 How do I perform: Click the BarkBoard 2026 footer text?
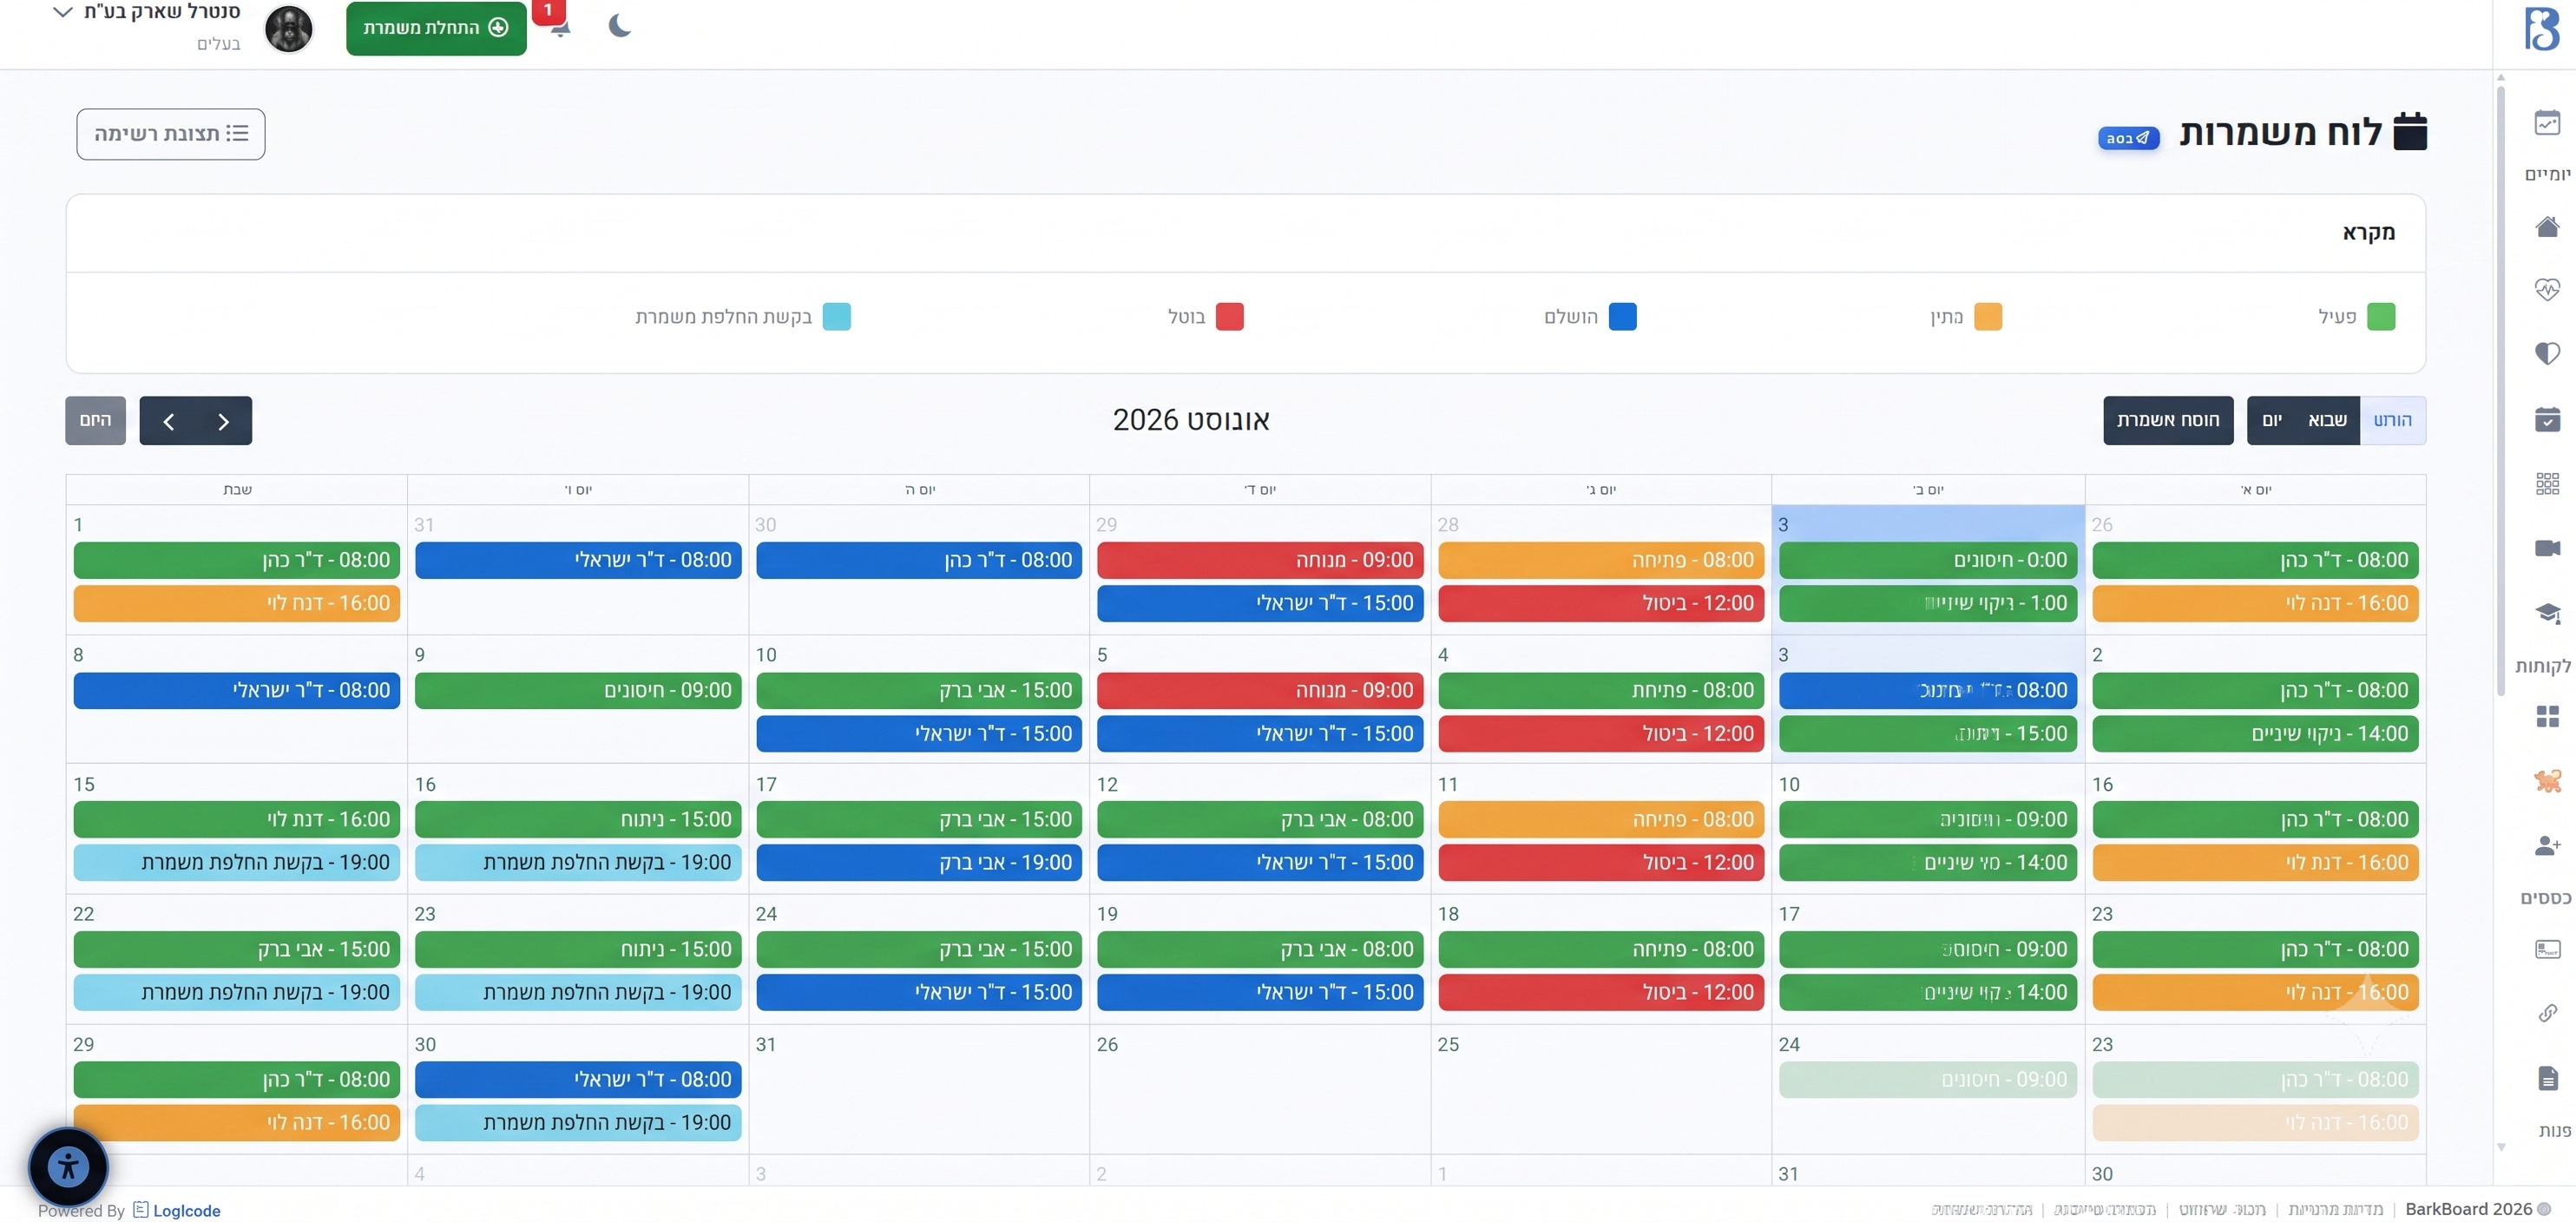click(x=2468, y=1209)
